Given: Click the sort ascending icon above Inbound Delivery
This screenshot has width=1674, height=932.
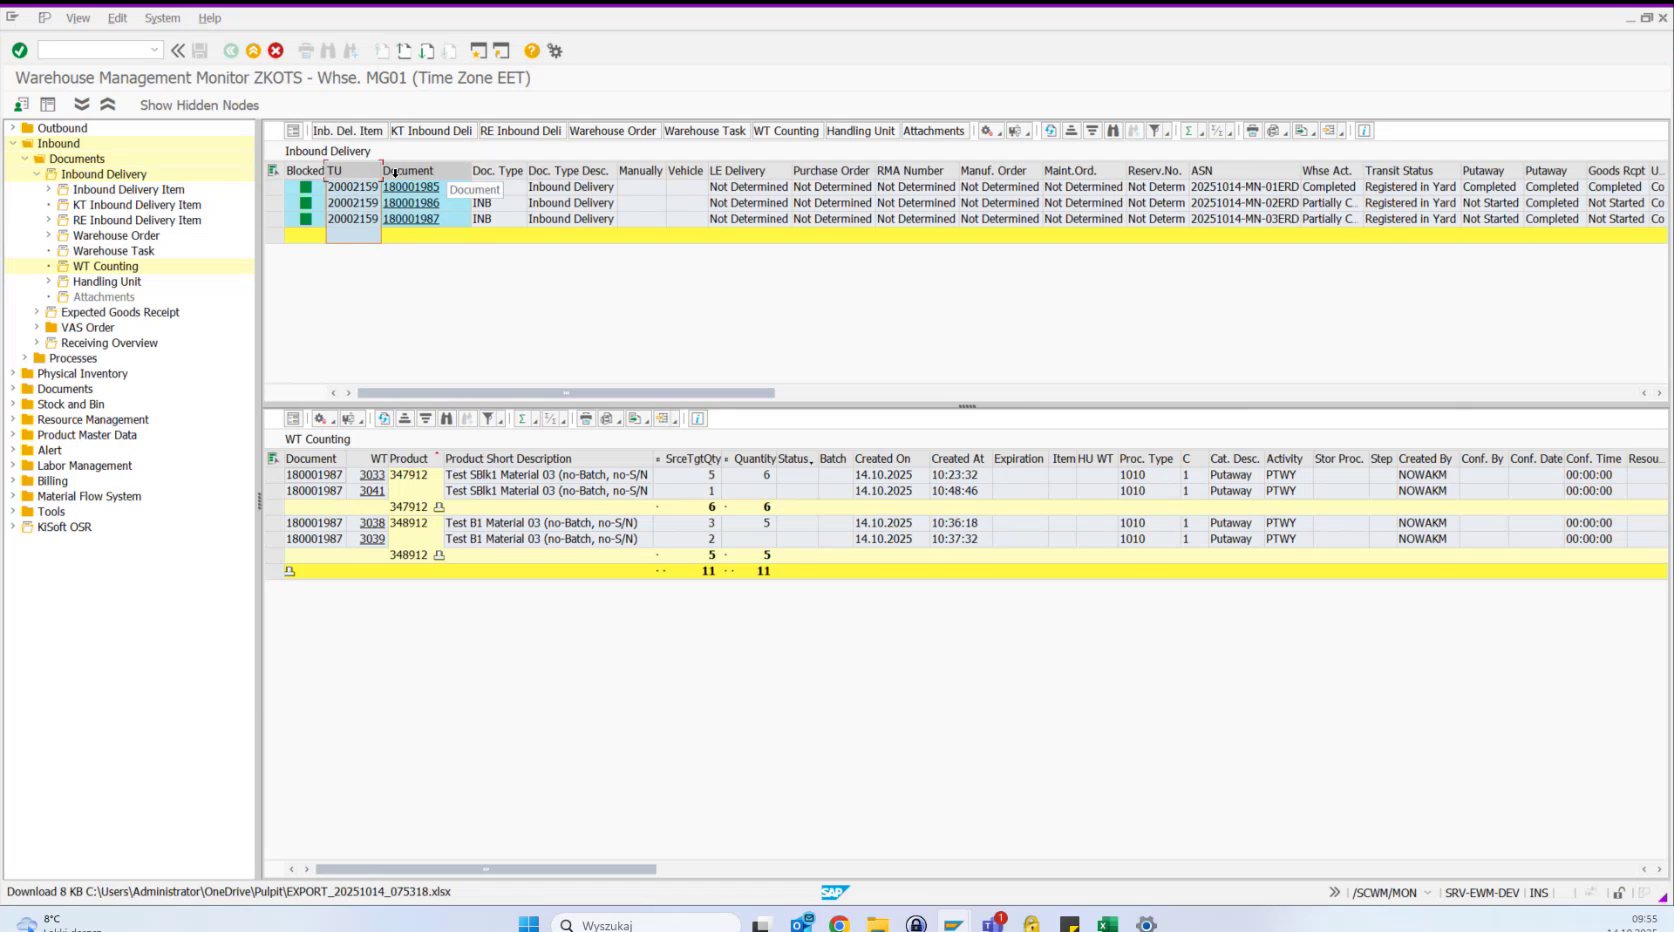Looking at the screenshot, I should [1071, 131].
